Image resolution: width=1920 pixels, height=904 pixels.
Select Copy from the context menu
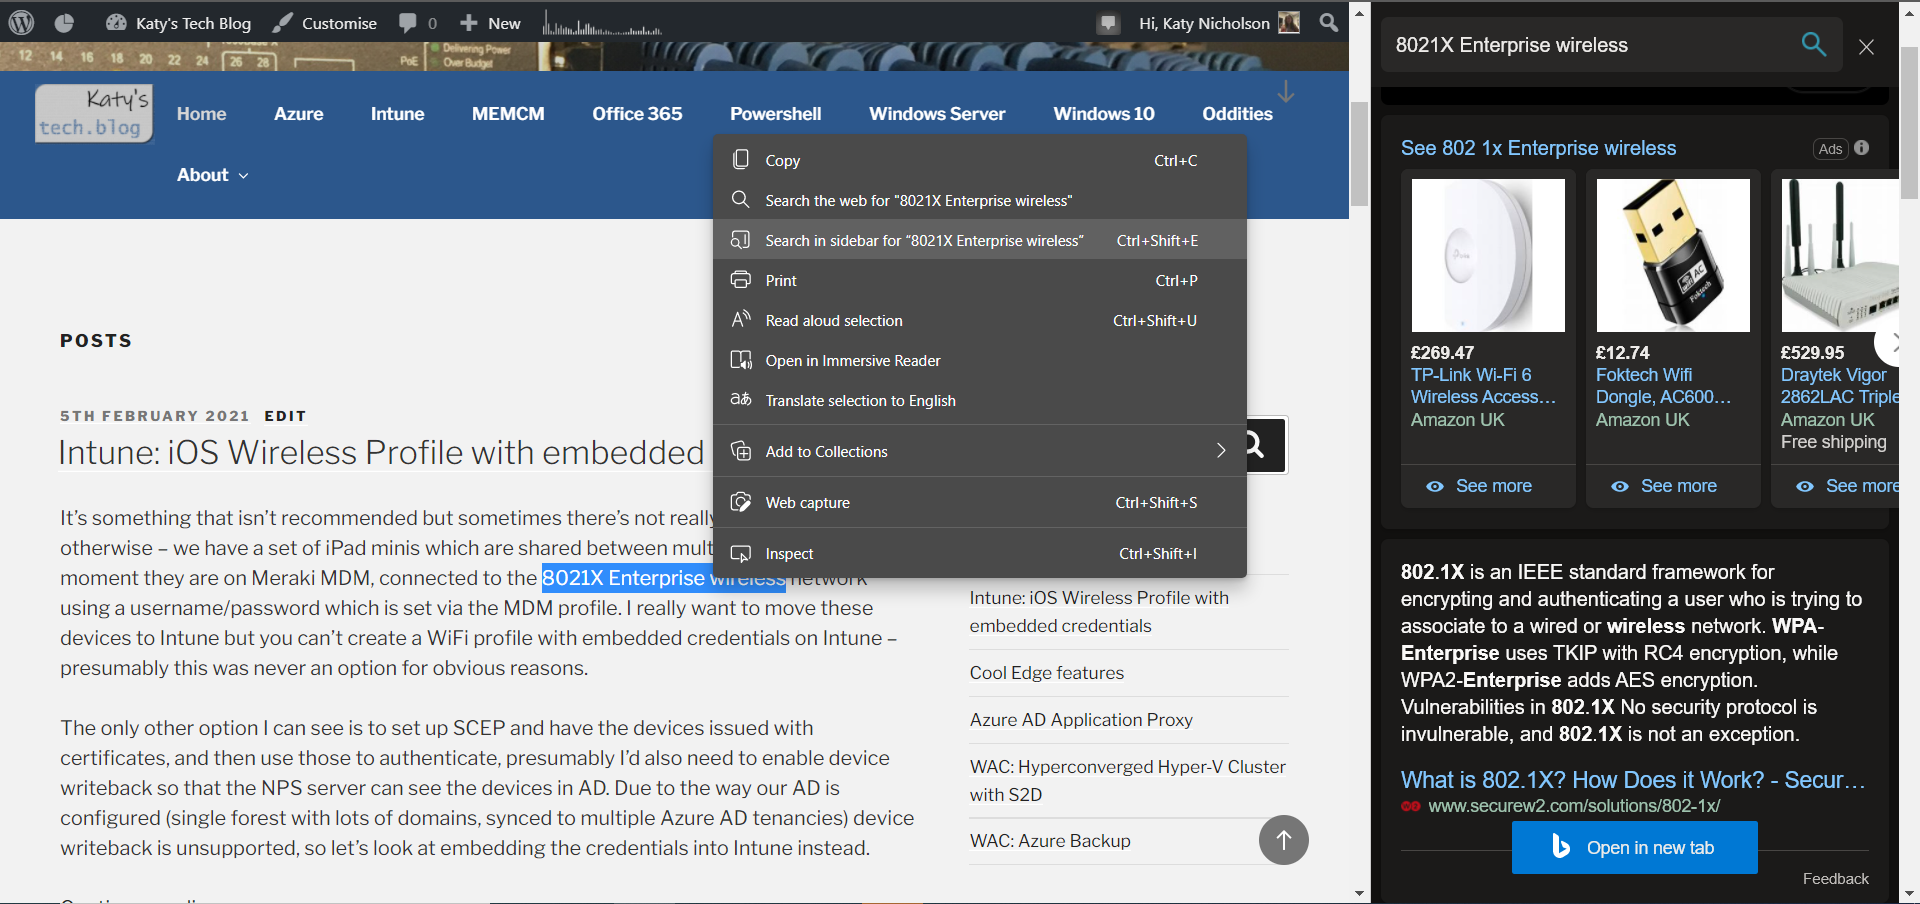pyautogui.click(x=782, y=160)
